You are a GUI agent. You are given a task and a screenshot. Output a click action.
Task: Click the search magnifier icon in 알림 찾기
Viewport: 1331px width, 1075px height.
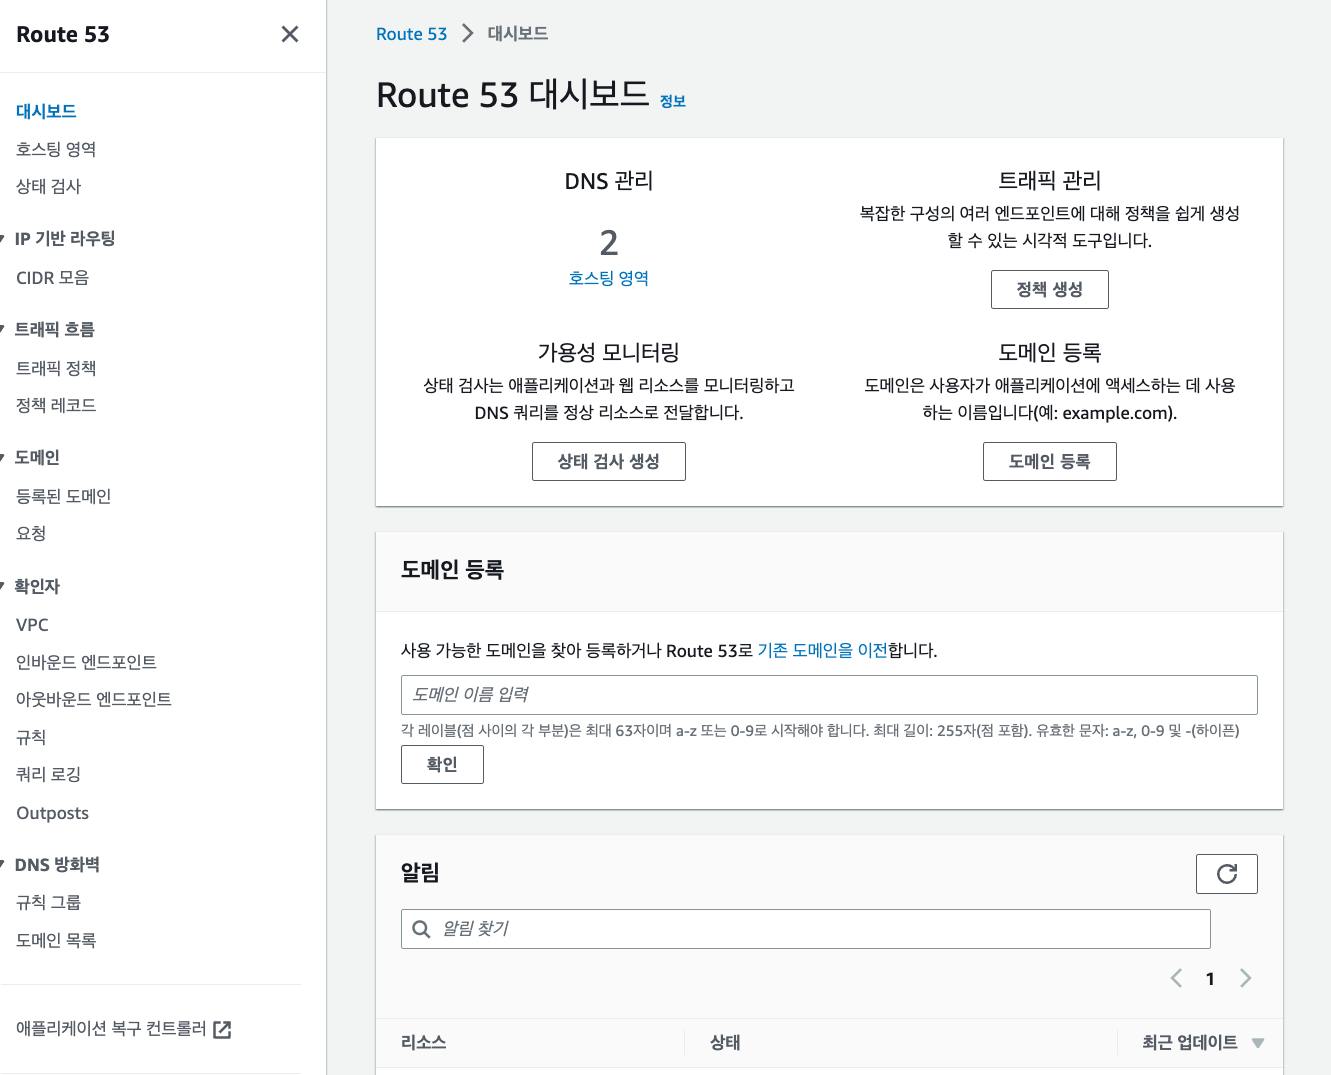click(421, 929)
